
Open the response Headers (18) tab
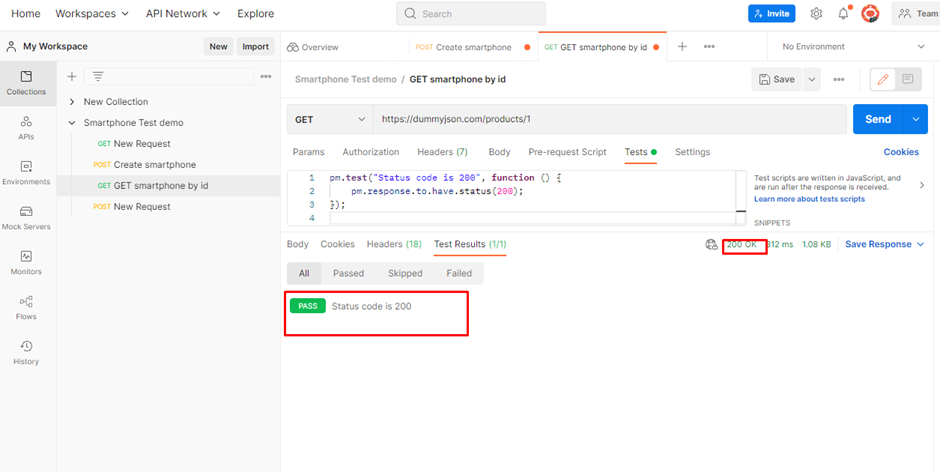tap(394, 244)
